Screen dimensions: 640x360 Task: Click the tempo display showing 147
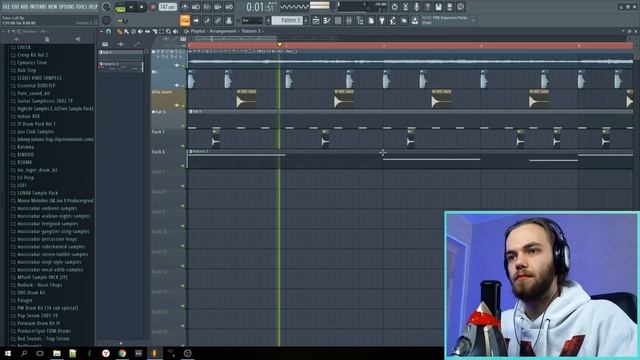coord(168,7)
